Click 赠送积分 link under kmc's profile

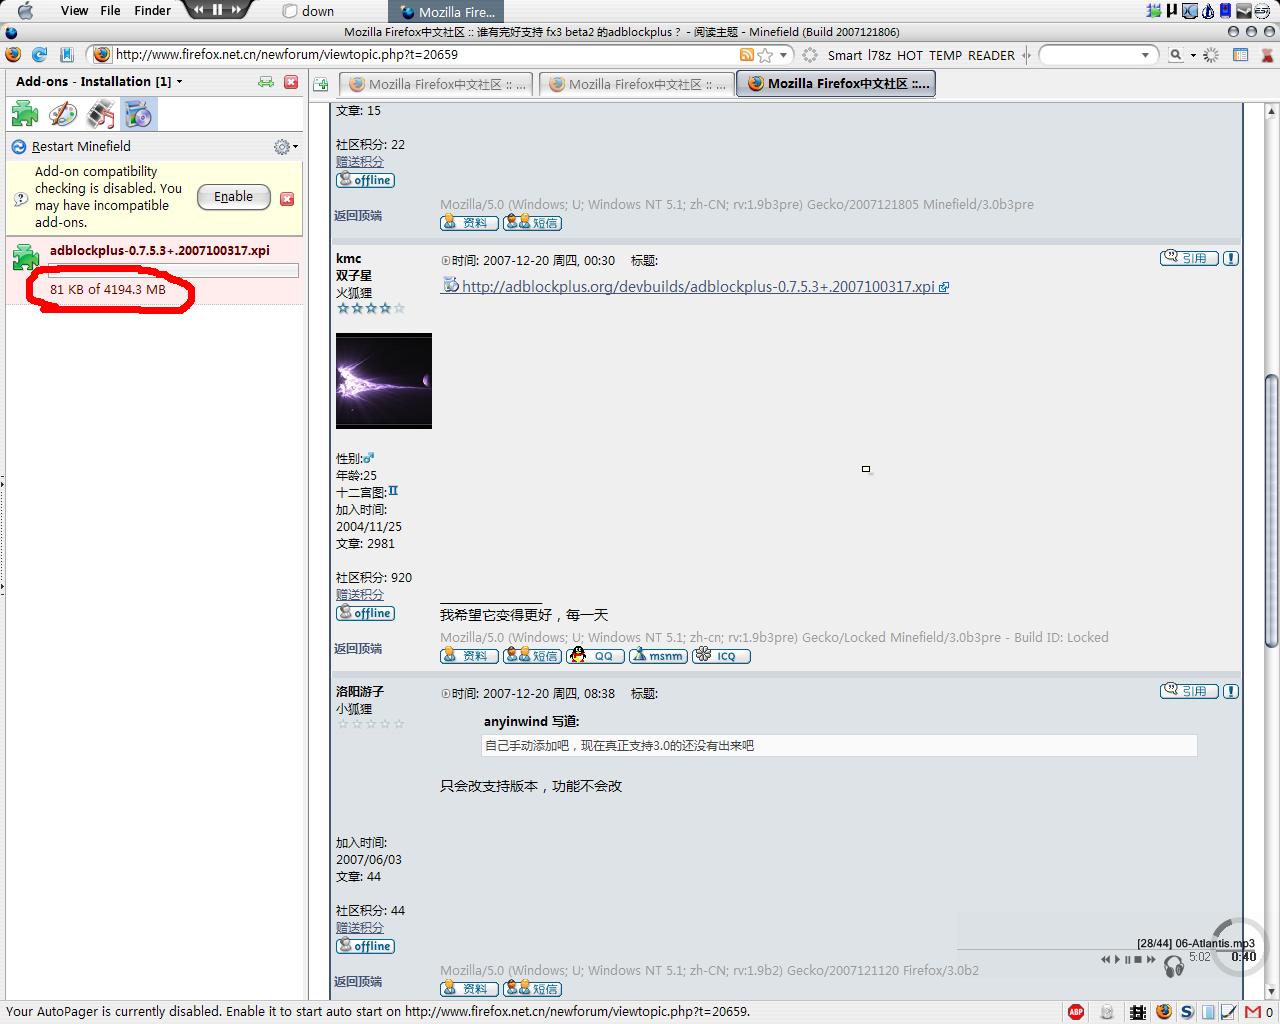[x=360, y=595]
